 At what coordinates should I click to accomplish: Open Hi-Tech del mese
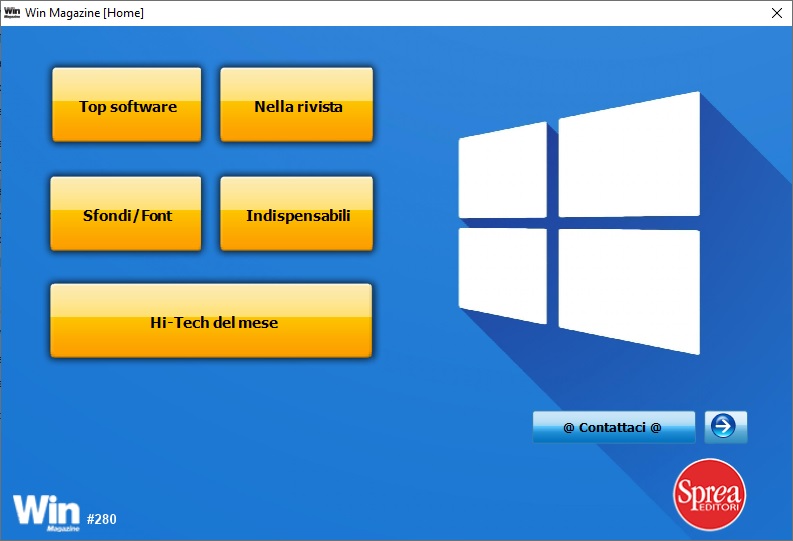coord(211,321)
